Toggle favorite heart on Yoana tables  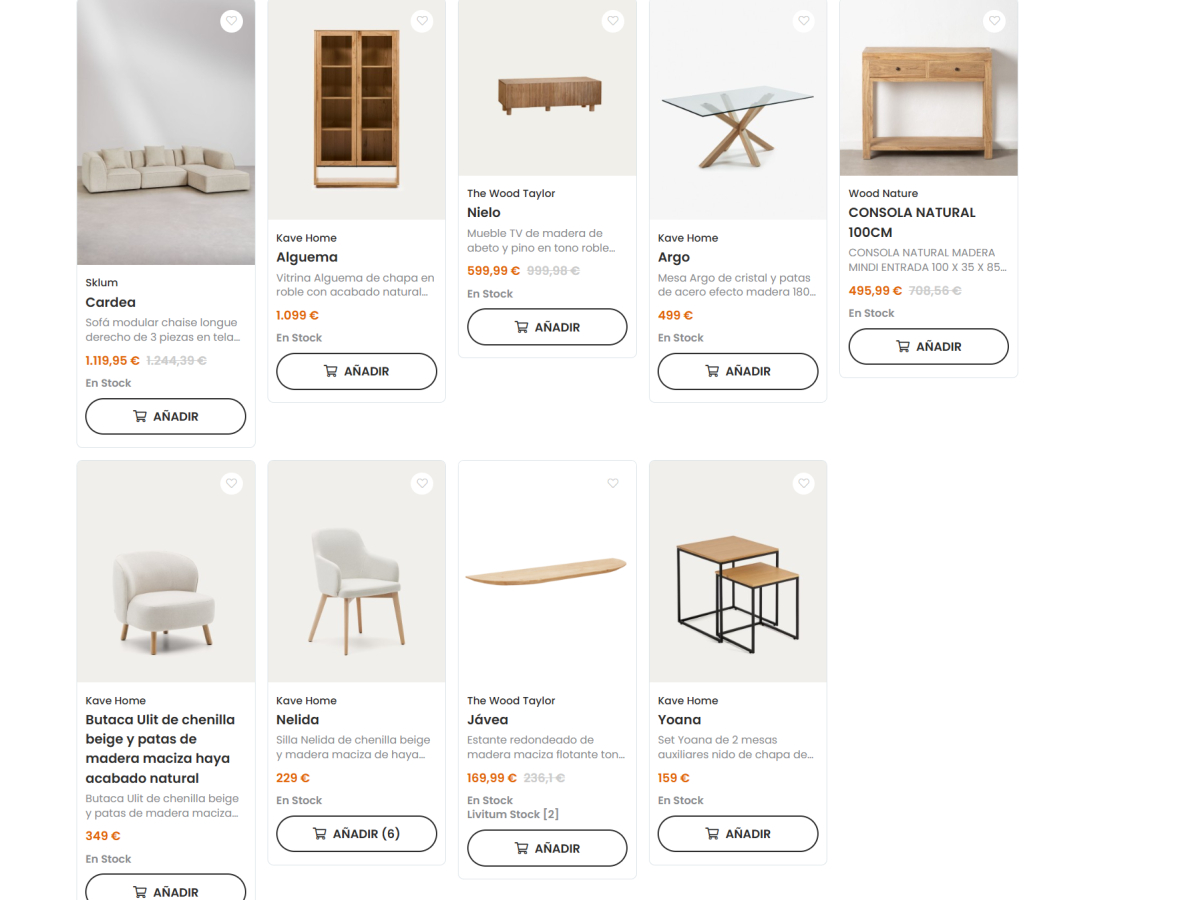coord(803,484)
